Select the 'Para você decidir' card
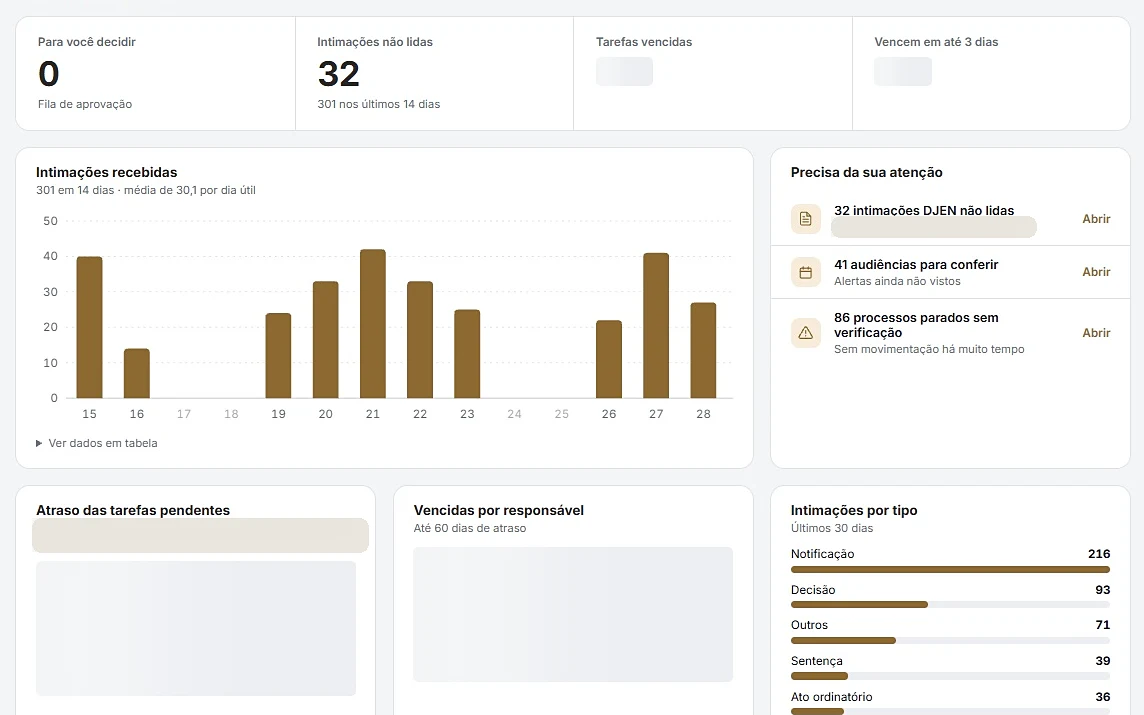Viewport: 1144px width, 715px height. (x=155, y=74)
